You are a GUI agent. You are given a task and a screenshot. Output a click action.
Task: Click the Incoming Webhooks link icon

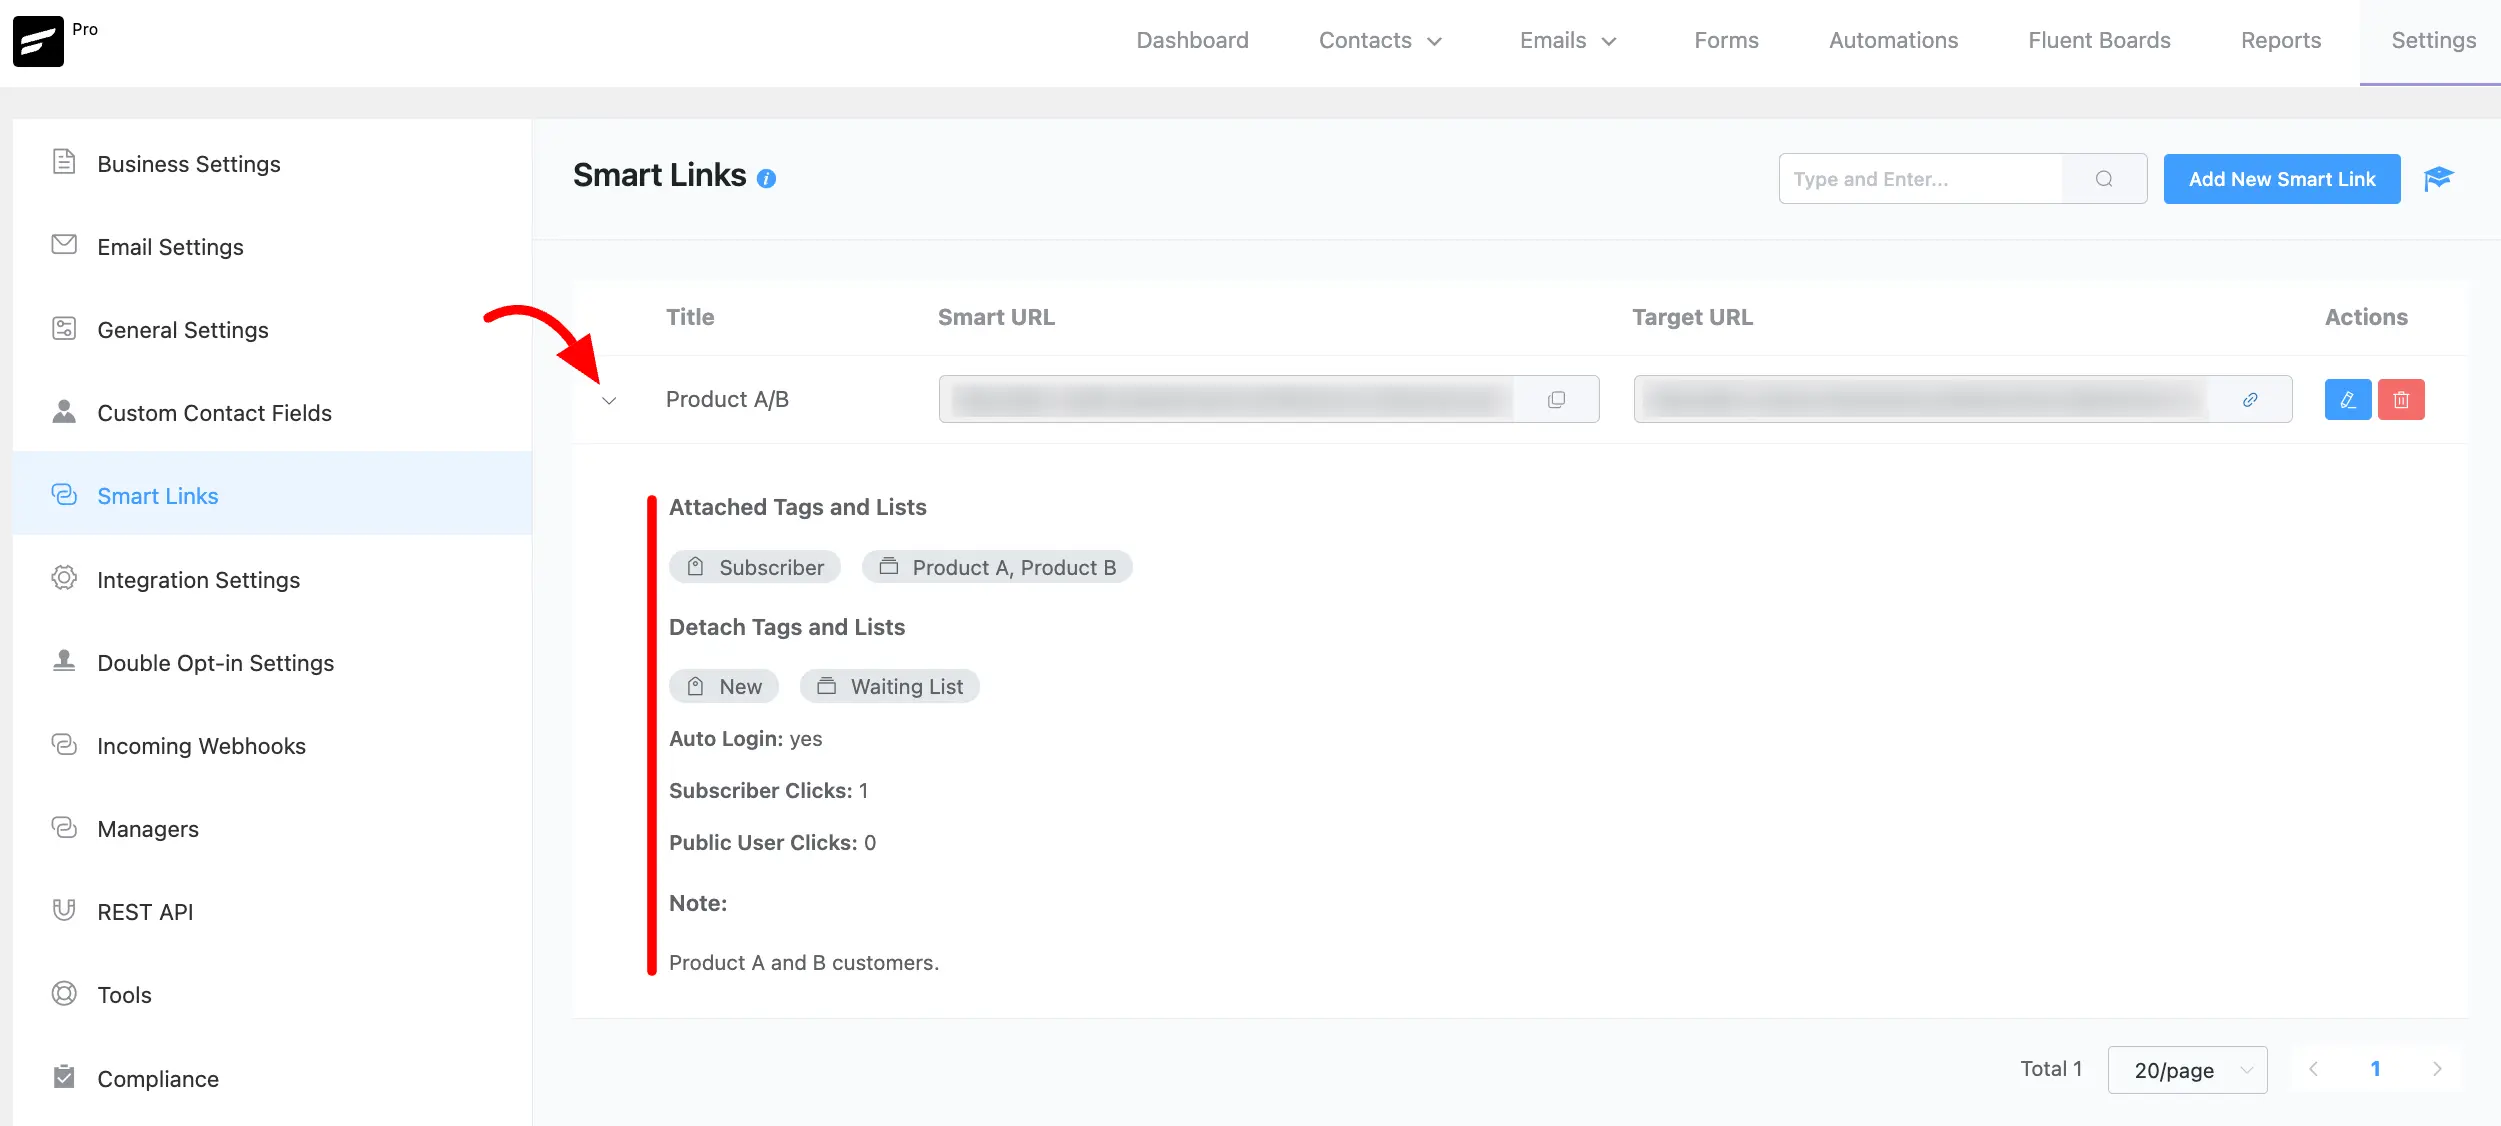click(64, 744)
